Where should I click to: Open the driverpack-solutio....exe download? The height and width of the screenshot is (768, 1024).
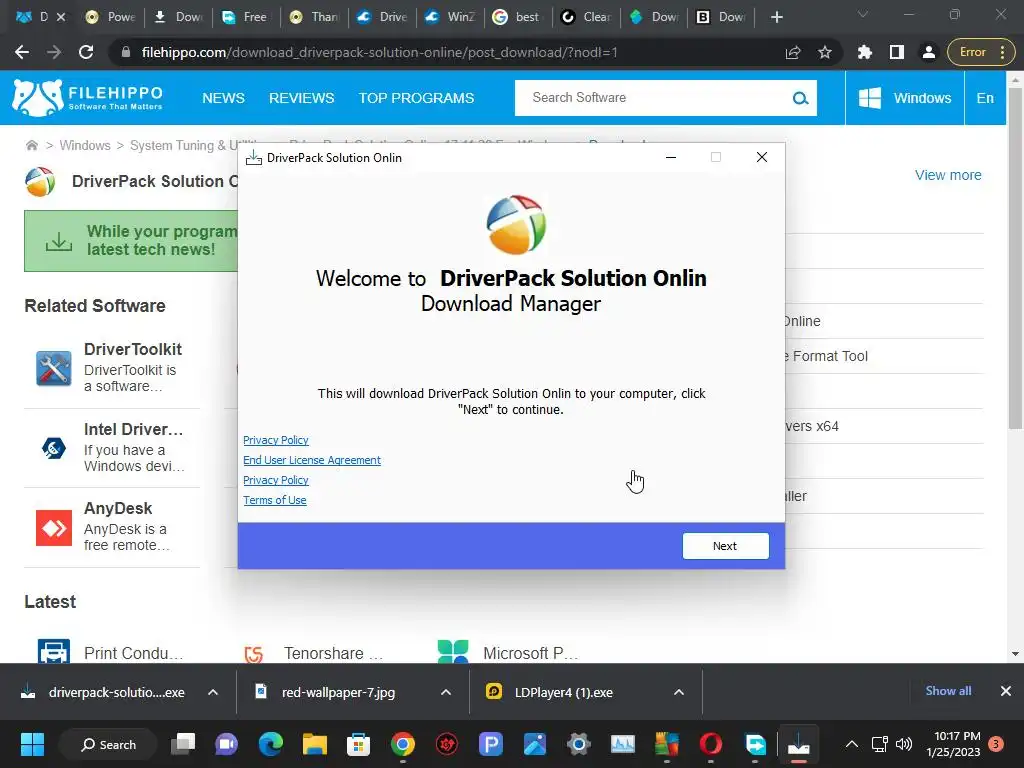click(x=104, y=692)
